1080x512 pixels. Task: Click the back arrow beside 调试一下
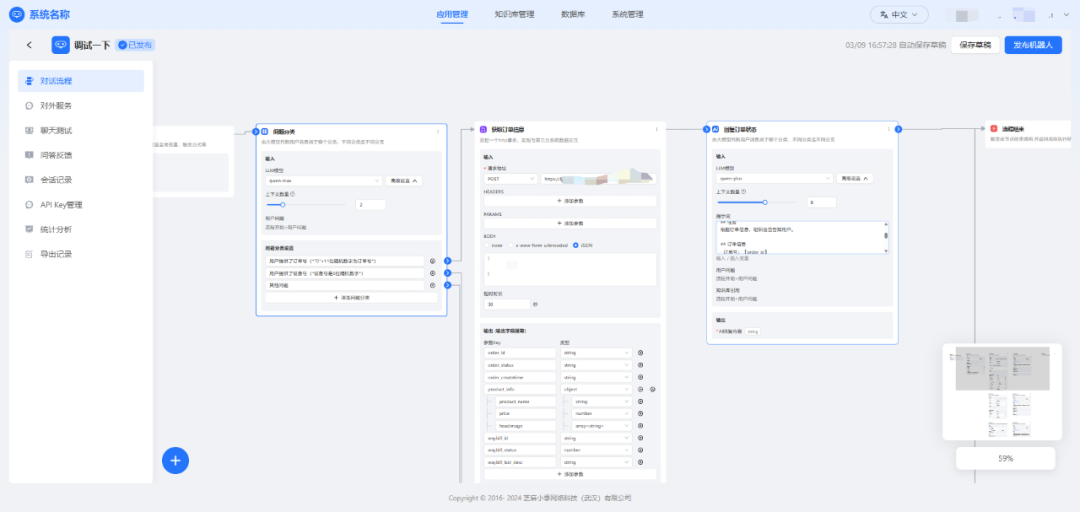coord(29,45)
